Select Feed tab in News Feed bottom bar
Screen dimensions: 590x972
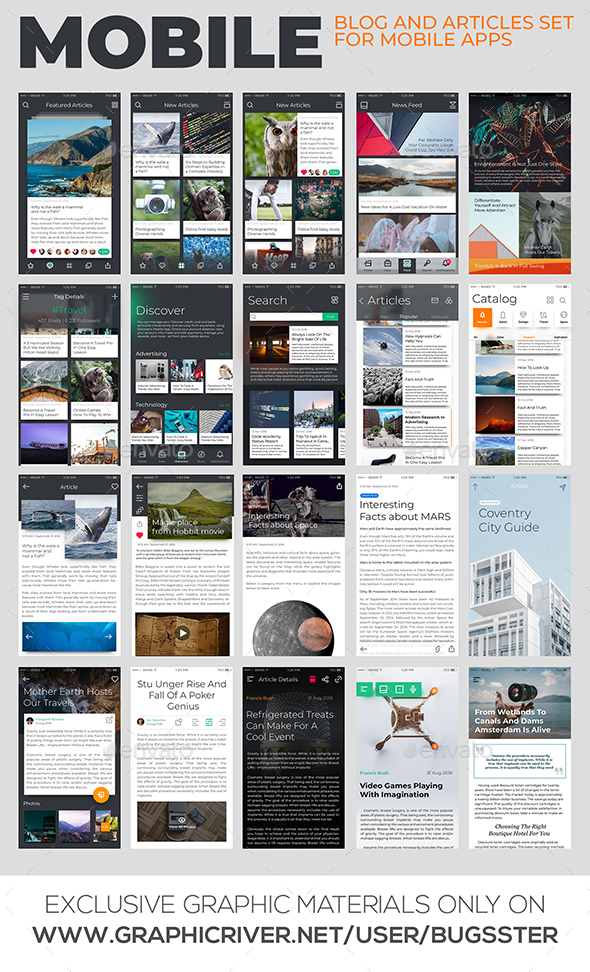pyautogui.click(x=407, y=265)
